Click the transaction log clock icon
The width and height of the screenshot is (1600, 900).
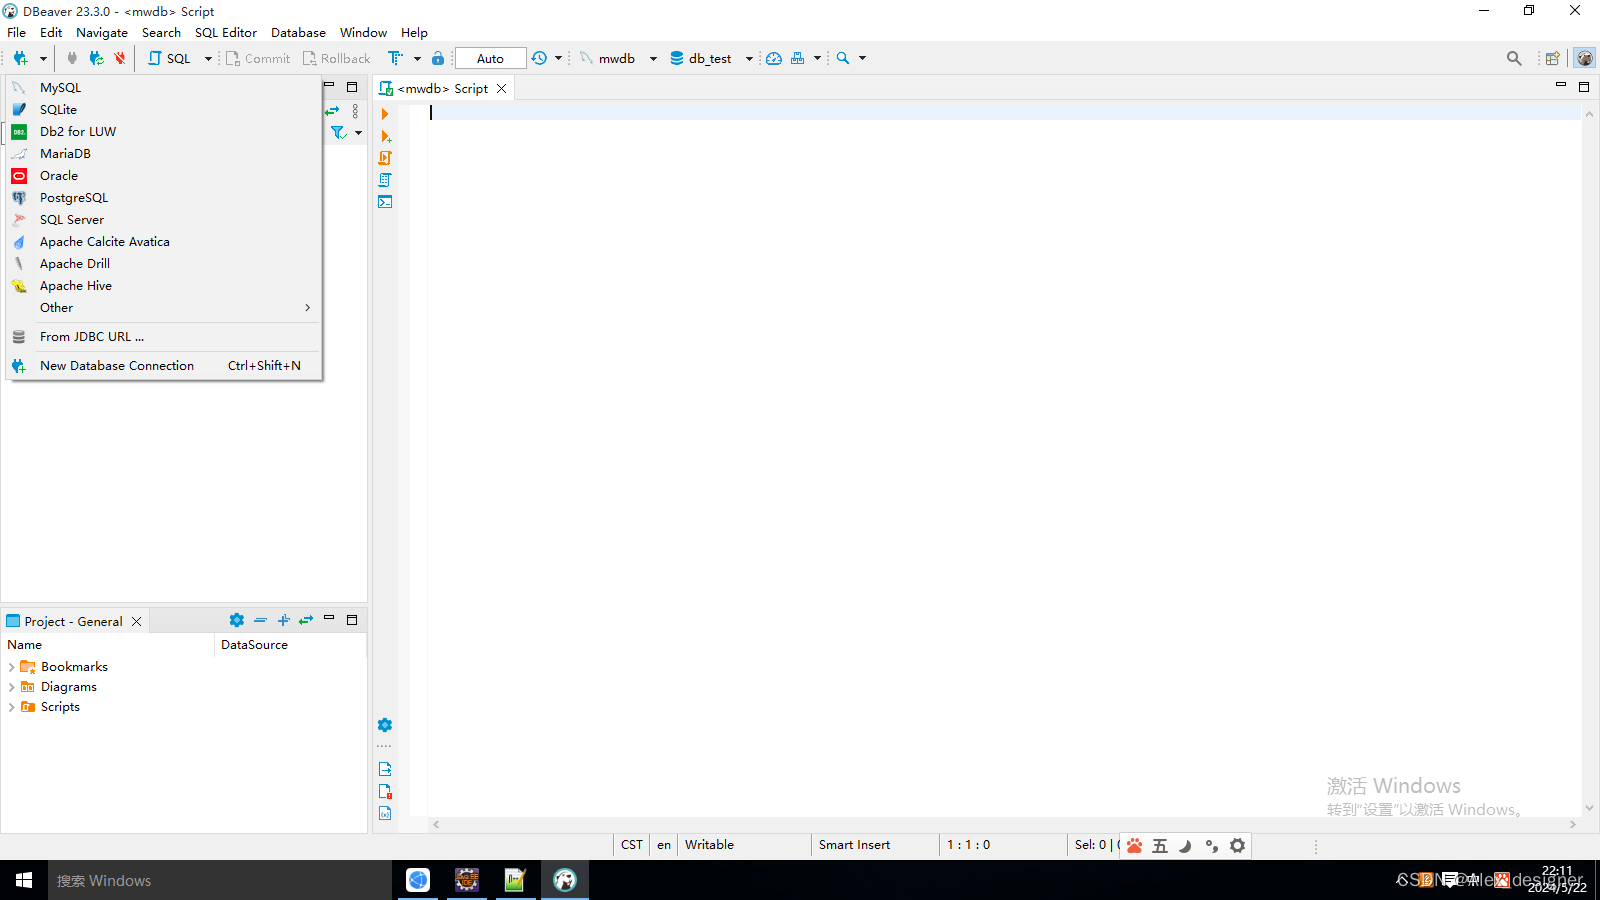[539, 58]
